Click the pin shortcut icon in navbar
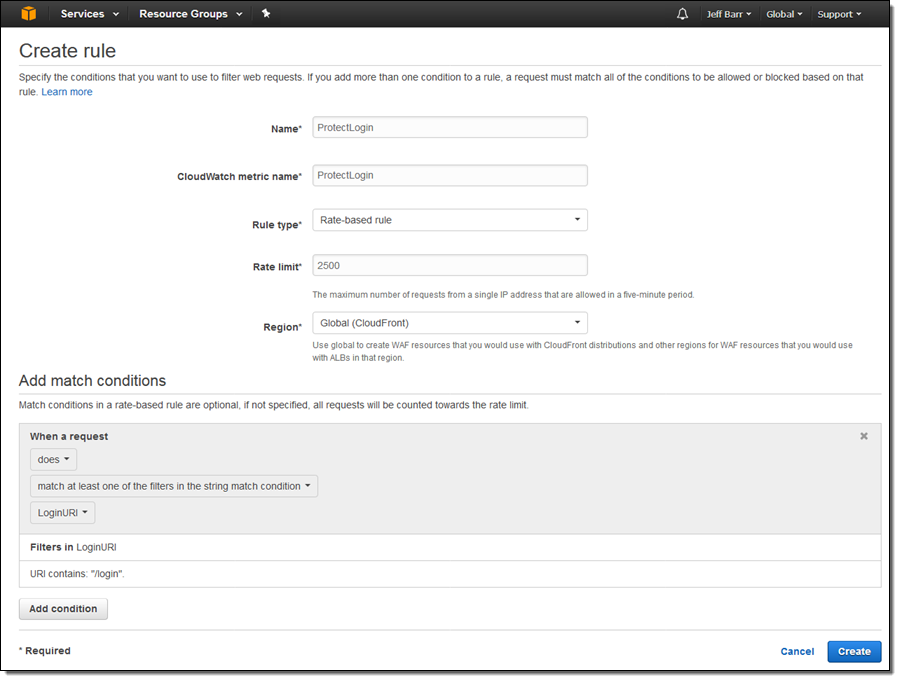This screenshot has height=681, width=900. pos(265,14)
